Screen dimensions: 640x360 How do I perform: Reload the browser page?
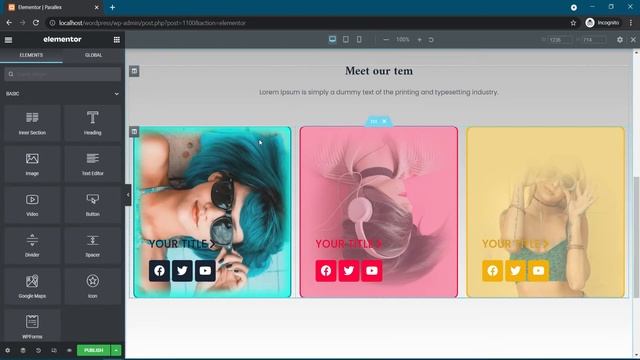click(x=36, y=23)
